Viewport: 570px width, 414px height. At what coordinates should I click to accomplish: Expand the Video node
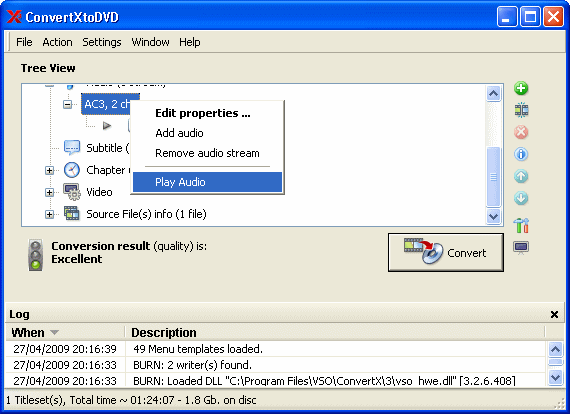(x=49, y=192)
